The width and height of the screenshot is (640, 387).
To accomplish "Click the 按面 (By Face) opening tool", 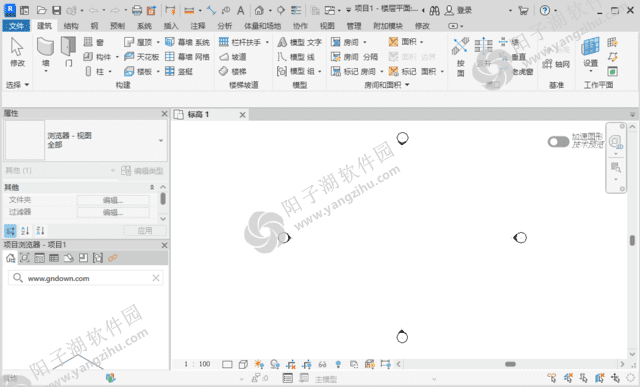I will pos(460,56).
